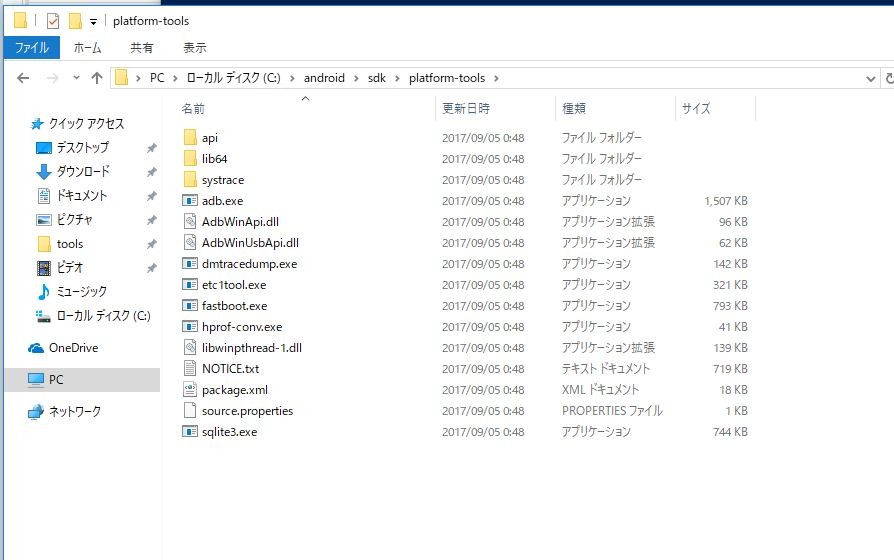Click the adb.exe application icon
Screen dimensions: 894x560
coord(190,200)
